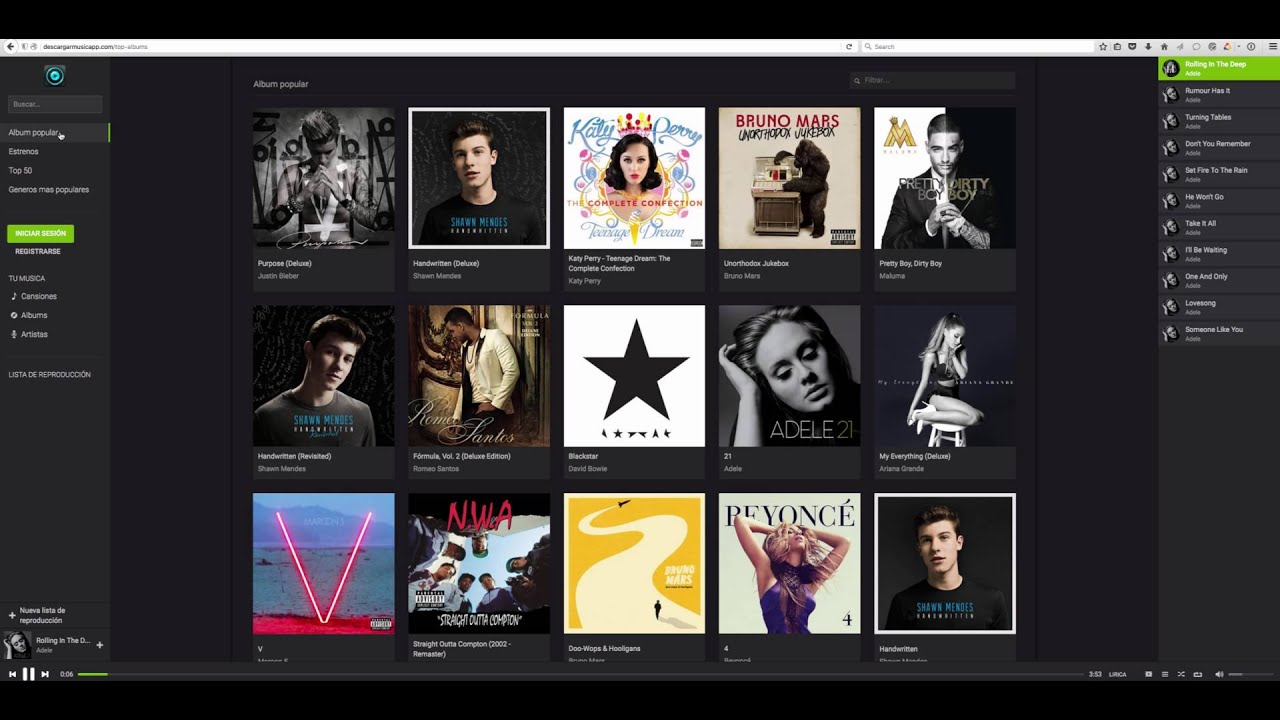
Task: Open Doo-Wops & Hooligans album cover
Action: coord(634,564)
